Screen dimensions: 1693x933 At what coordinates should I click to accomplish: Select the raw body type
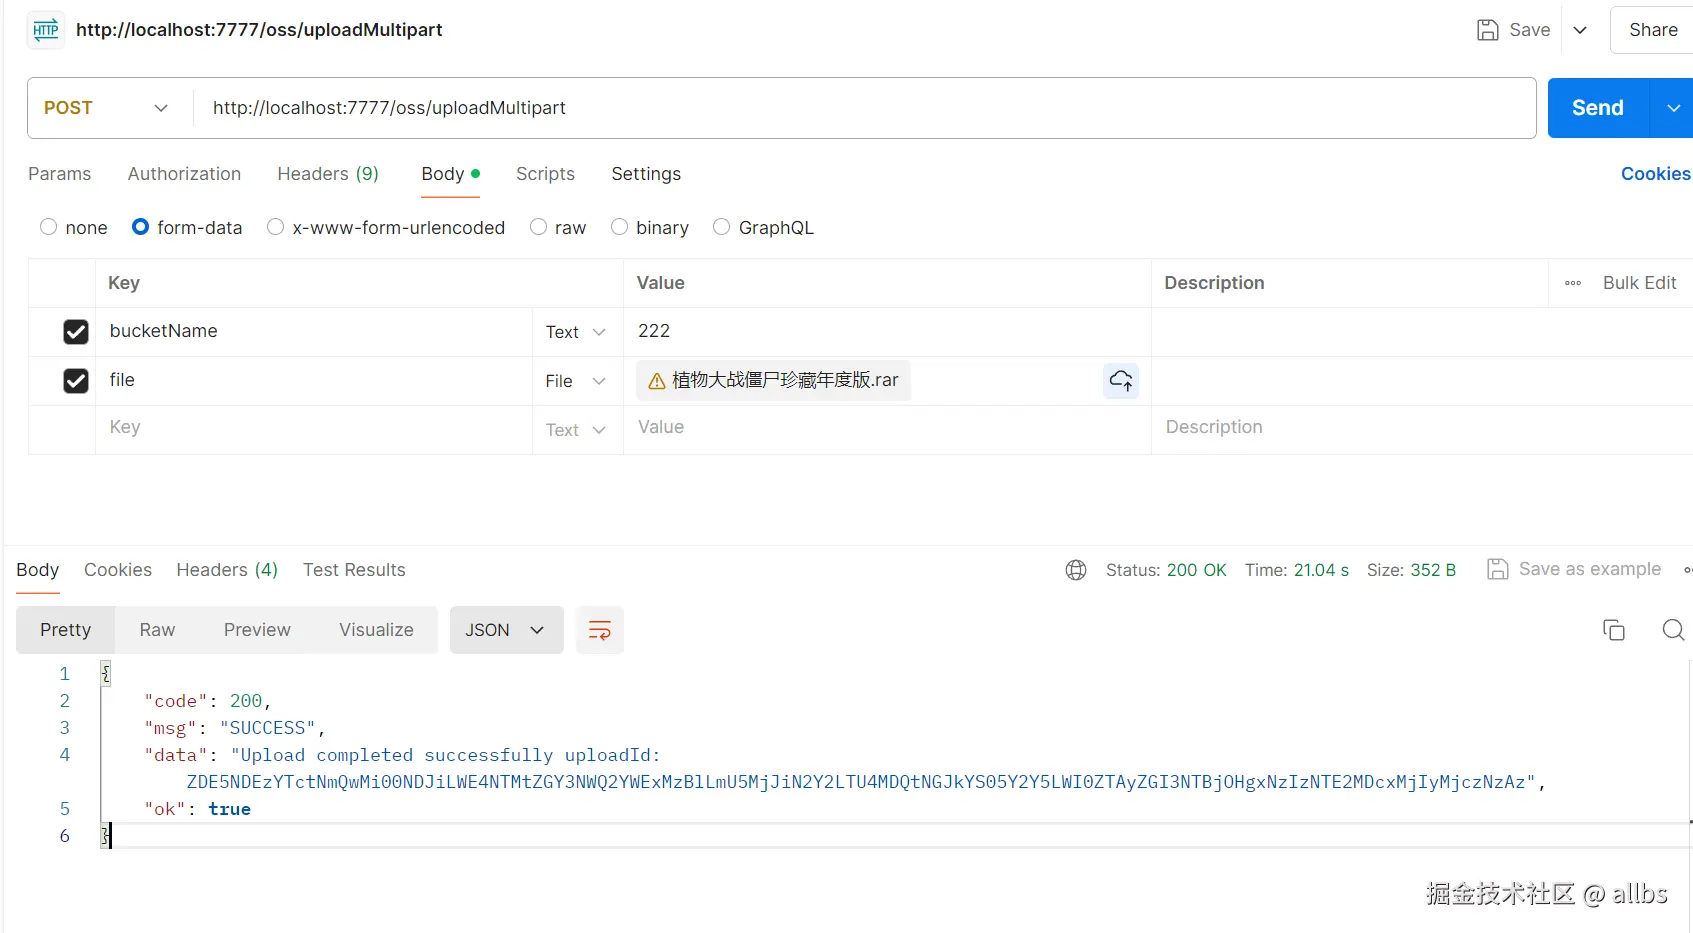[539, 227]
